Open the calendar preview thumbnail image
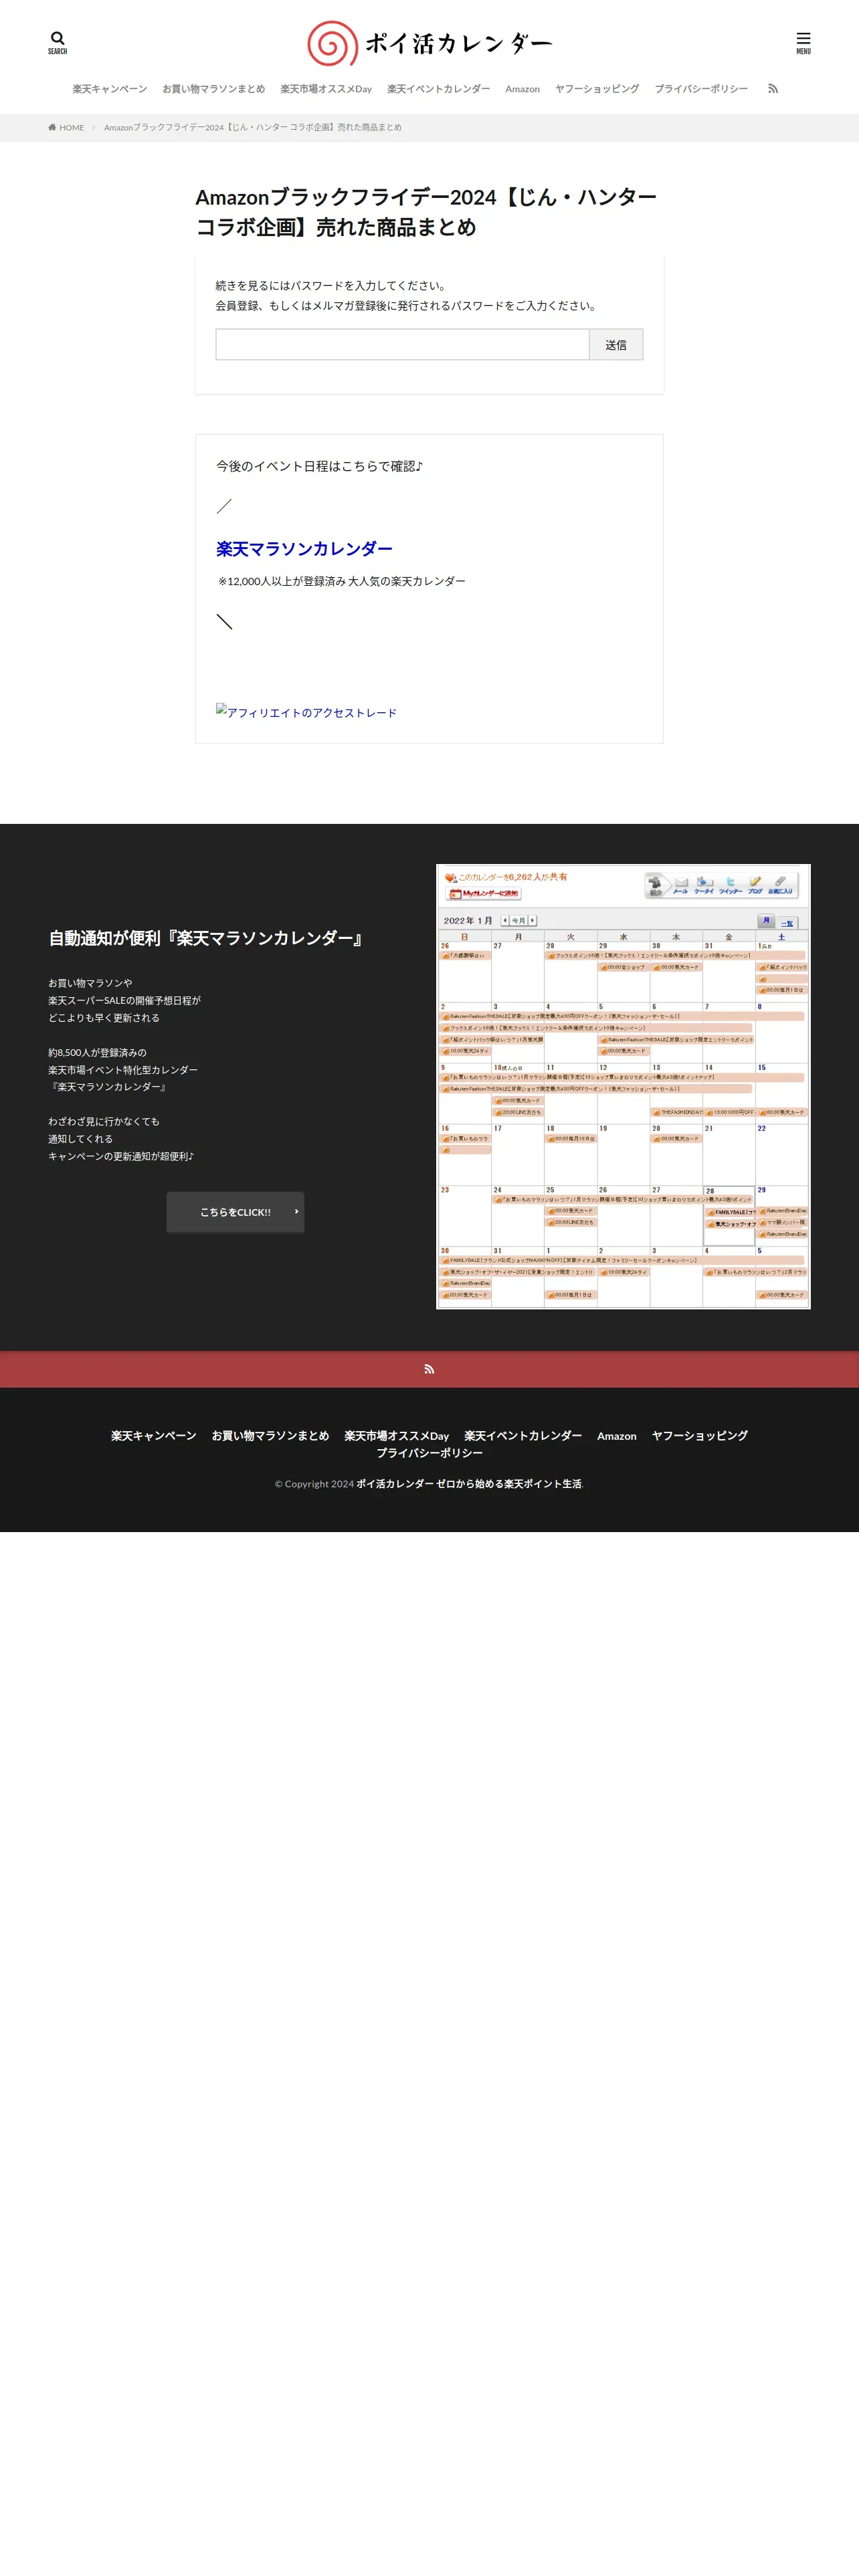Viewport: 859px width, 2576px height. 623,1086
